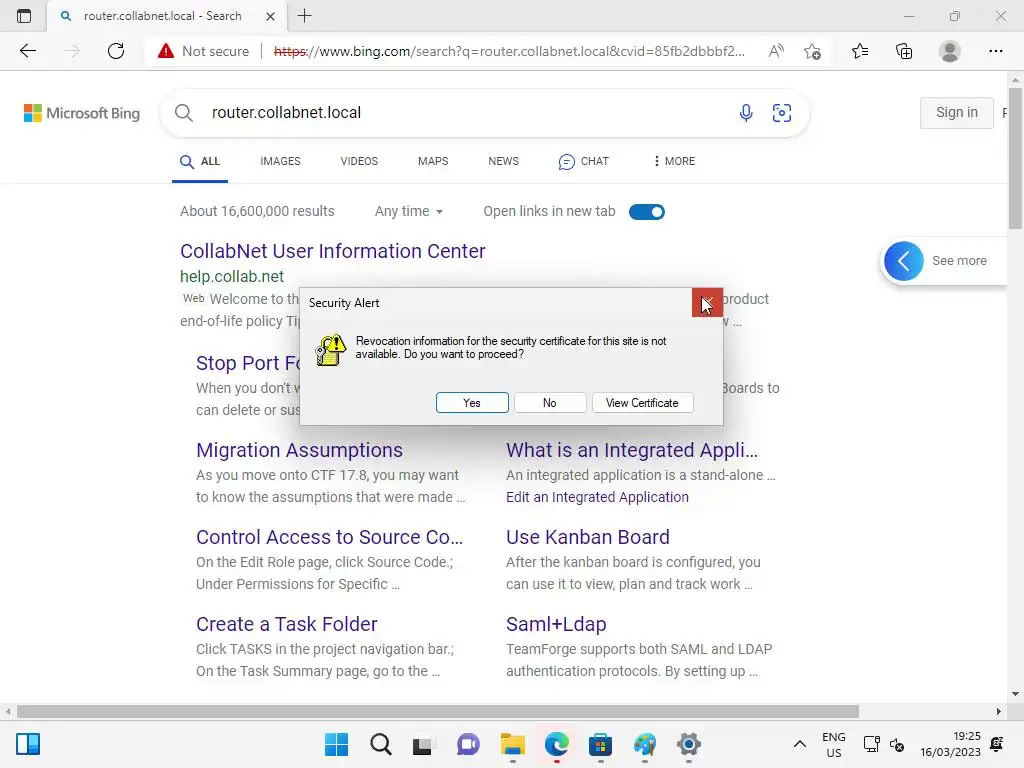Open the CHAT tab
The height and width of the screenshot is (768, 1024).
[583, 161]
